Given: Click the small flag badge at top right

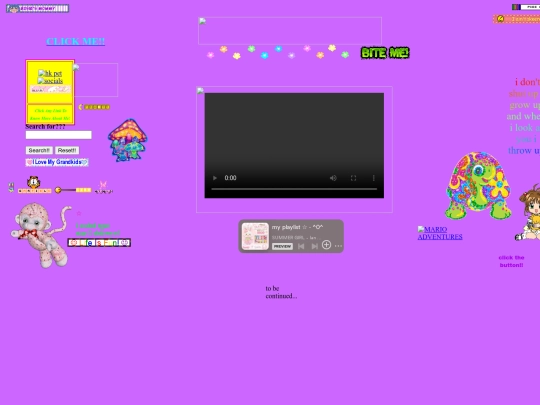Looking at the screenshot, I should coord(526,7).
